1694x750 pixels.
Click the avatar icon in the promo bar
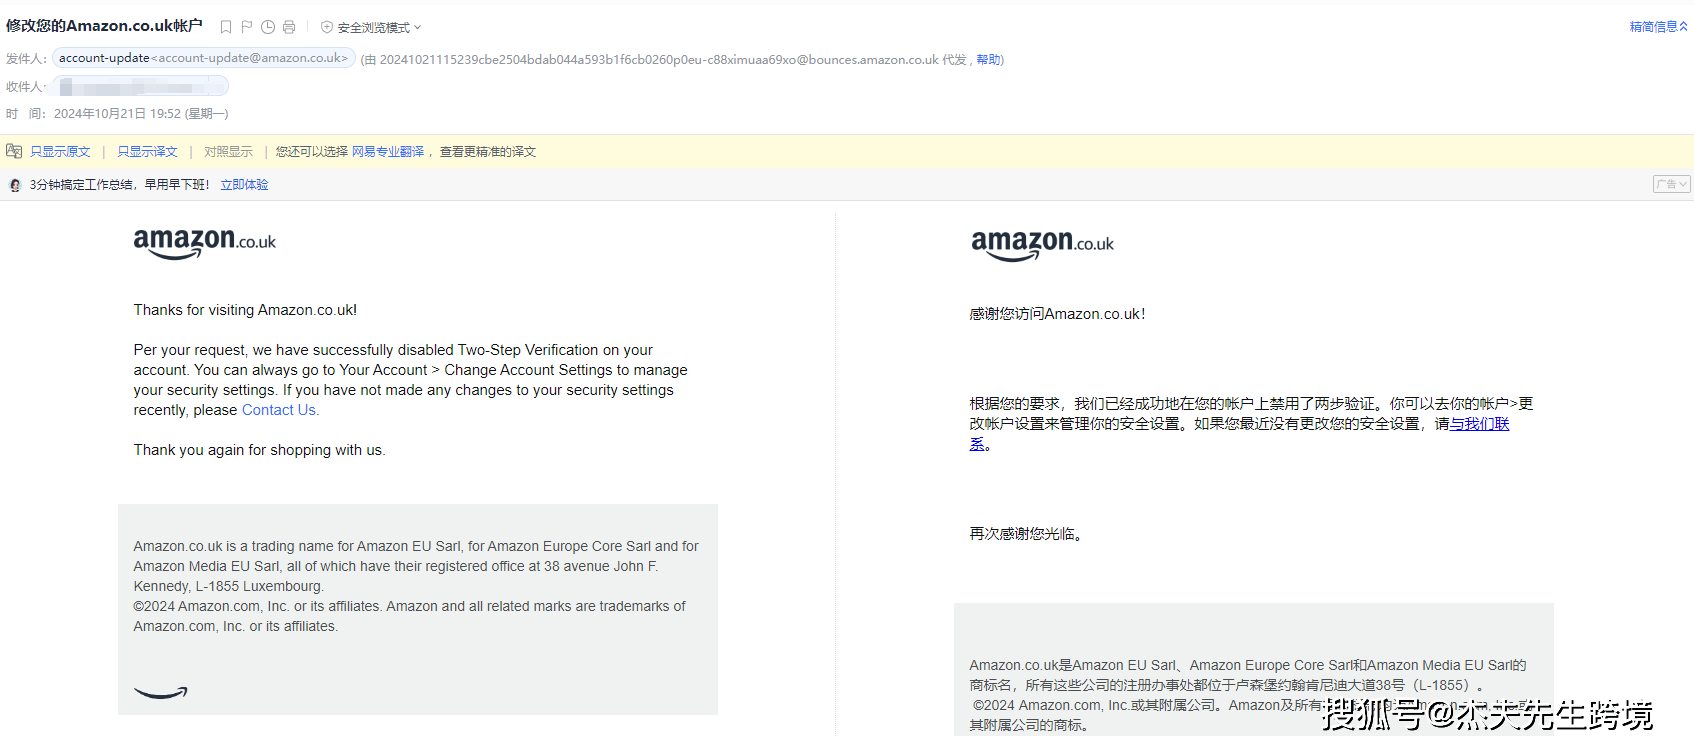15,185
